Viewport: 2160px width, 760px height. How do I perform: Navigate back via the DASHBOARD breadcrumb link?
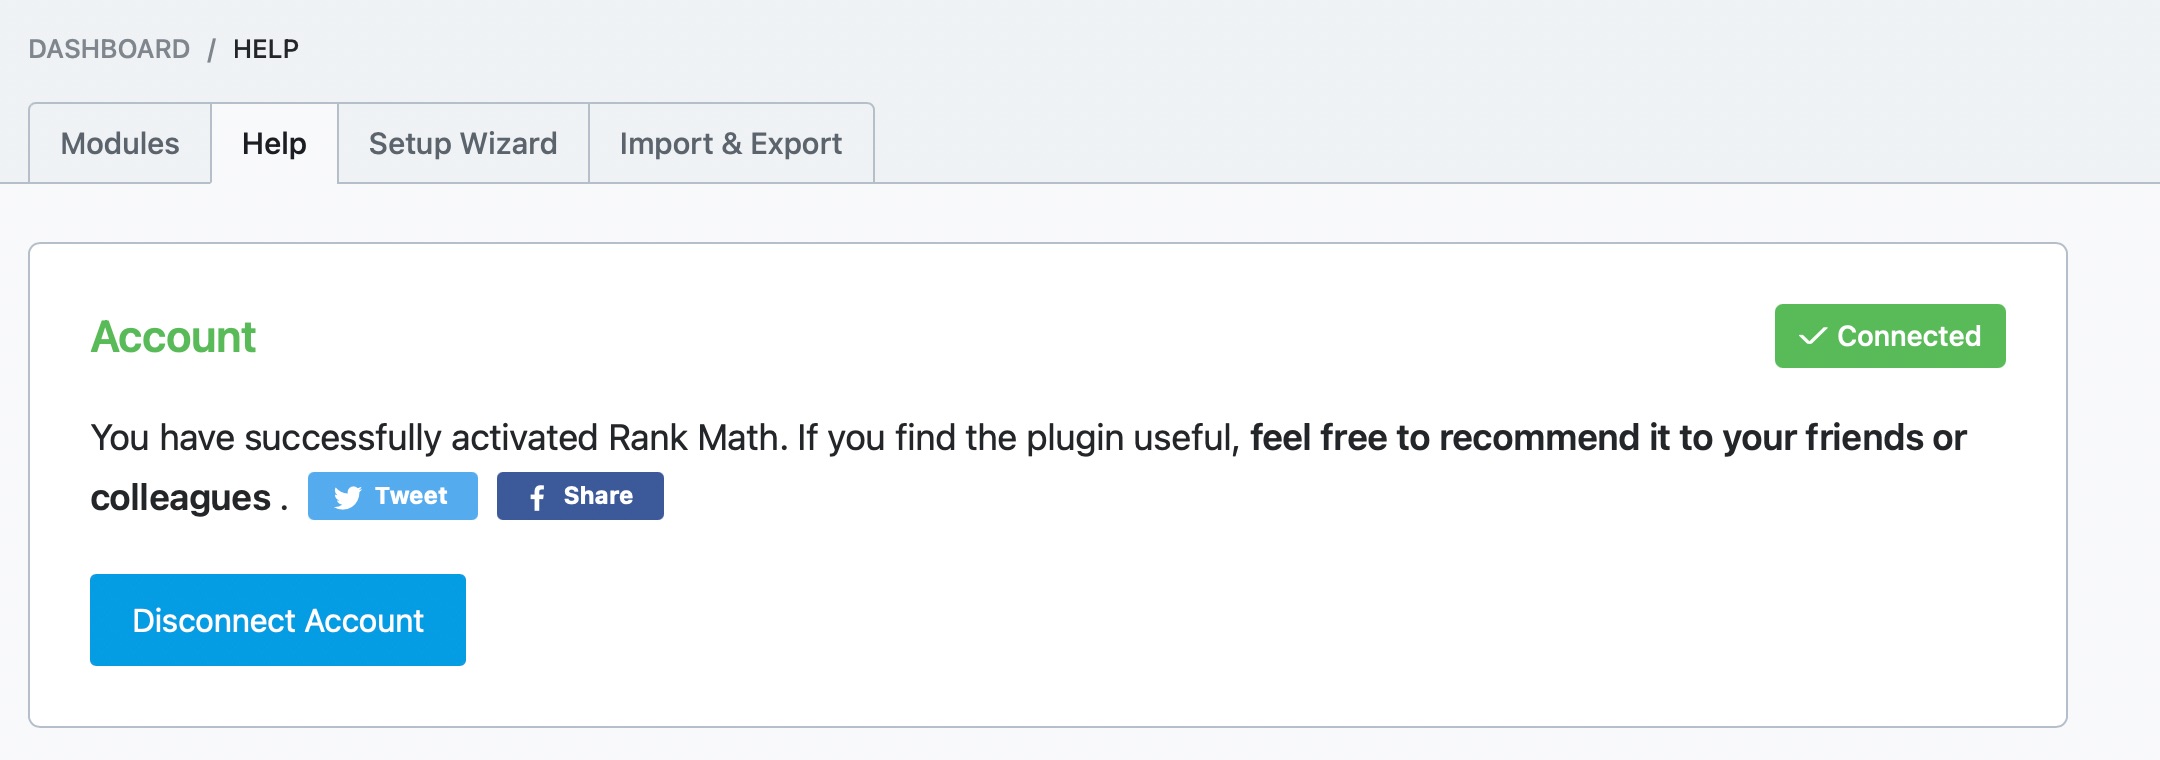pos(108,48)
